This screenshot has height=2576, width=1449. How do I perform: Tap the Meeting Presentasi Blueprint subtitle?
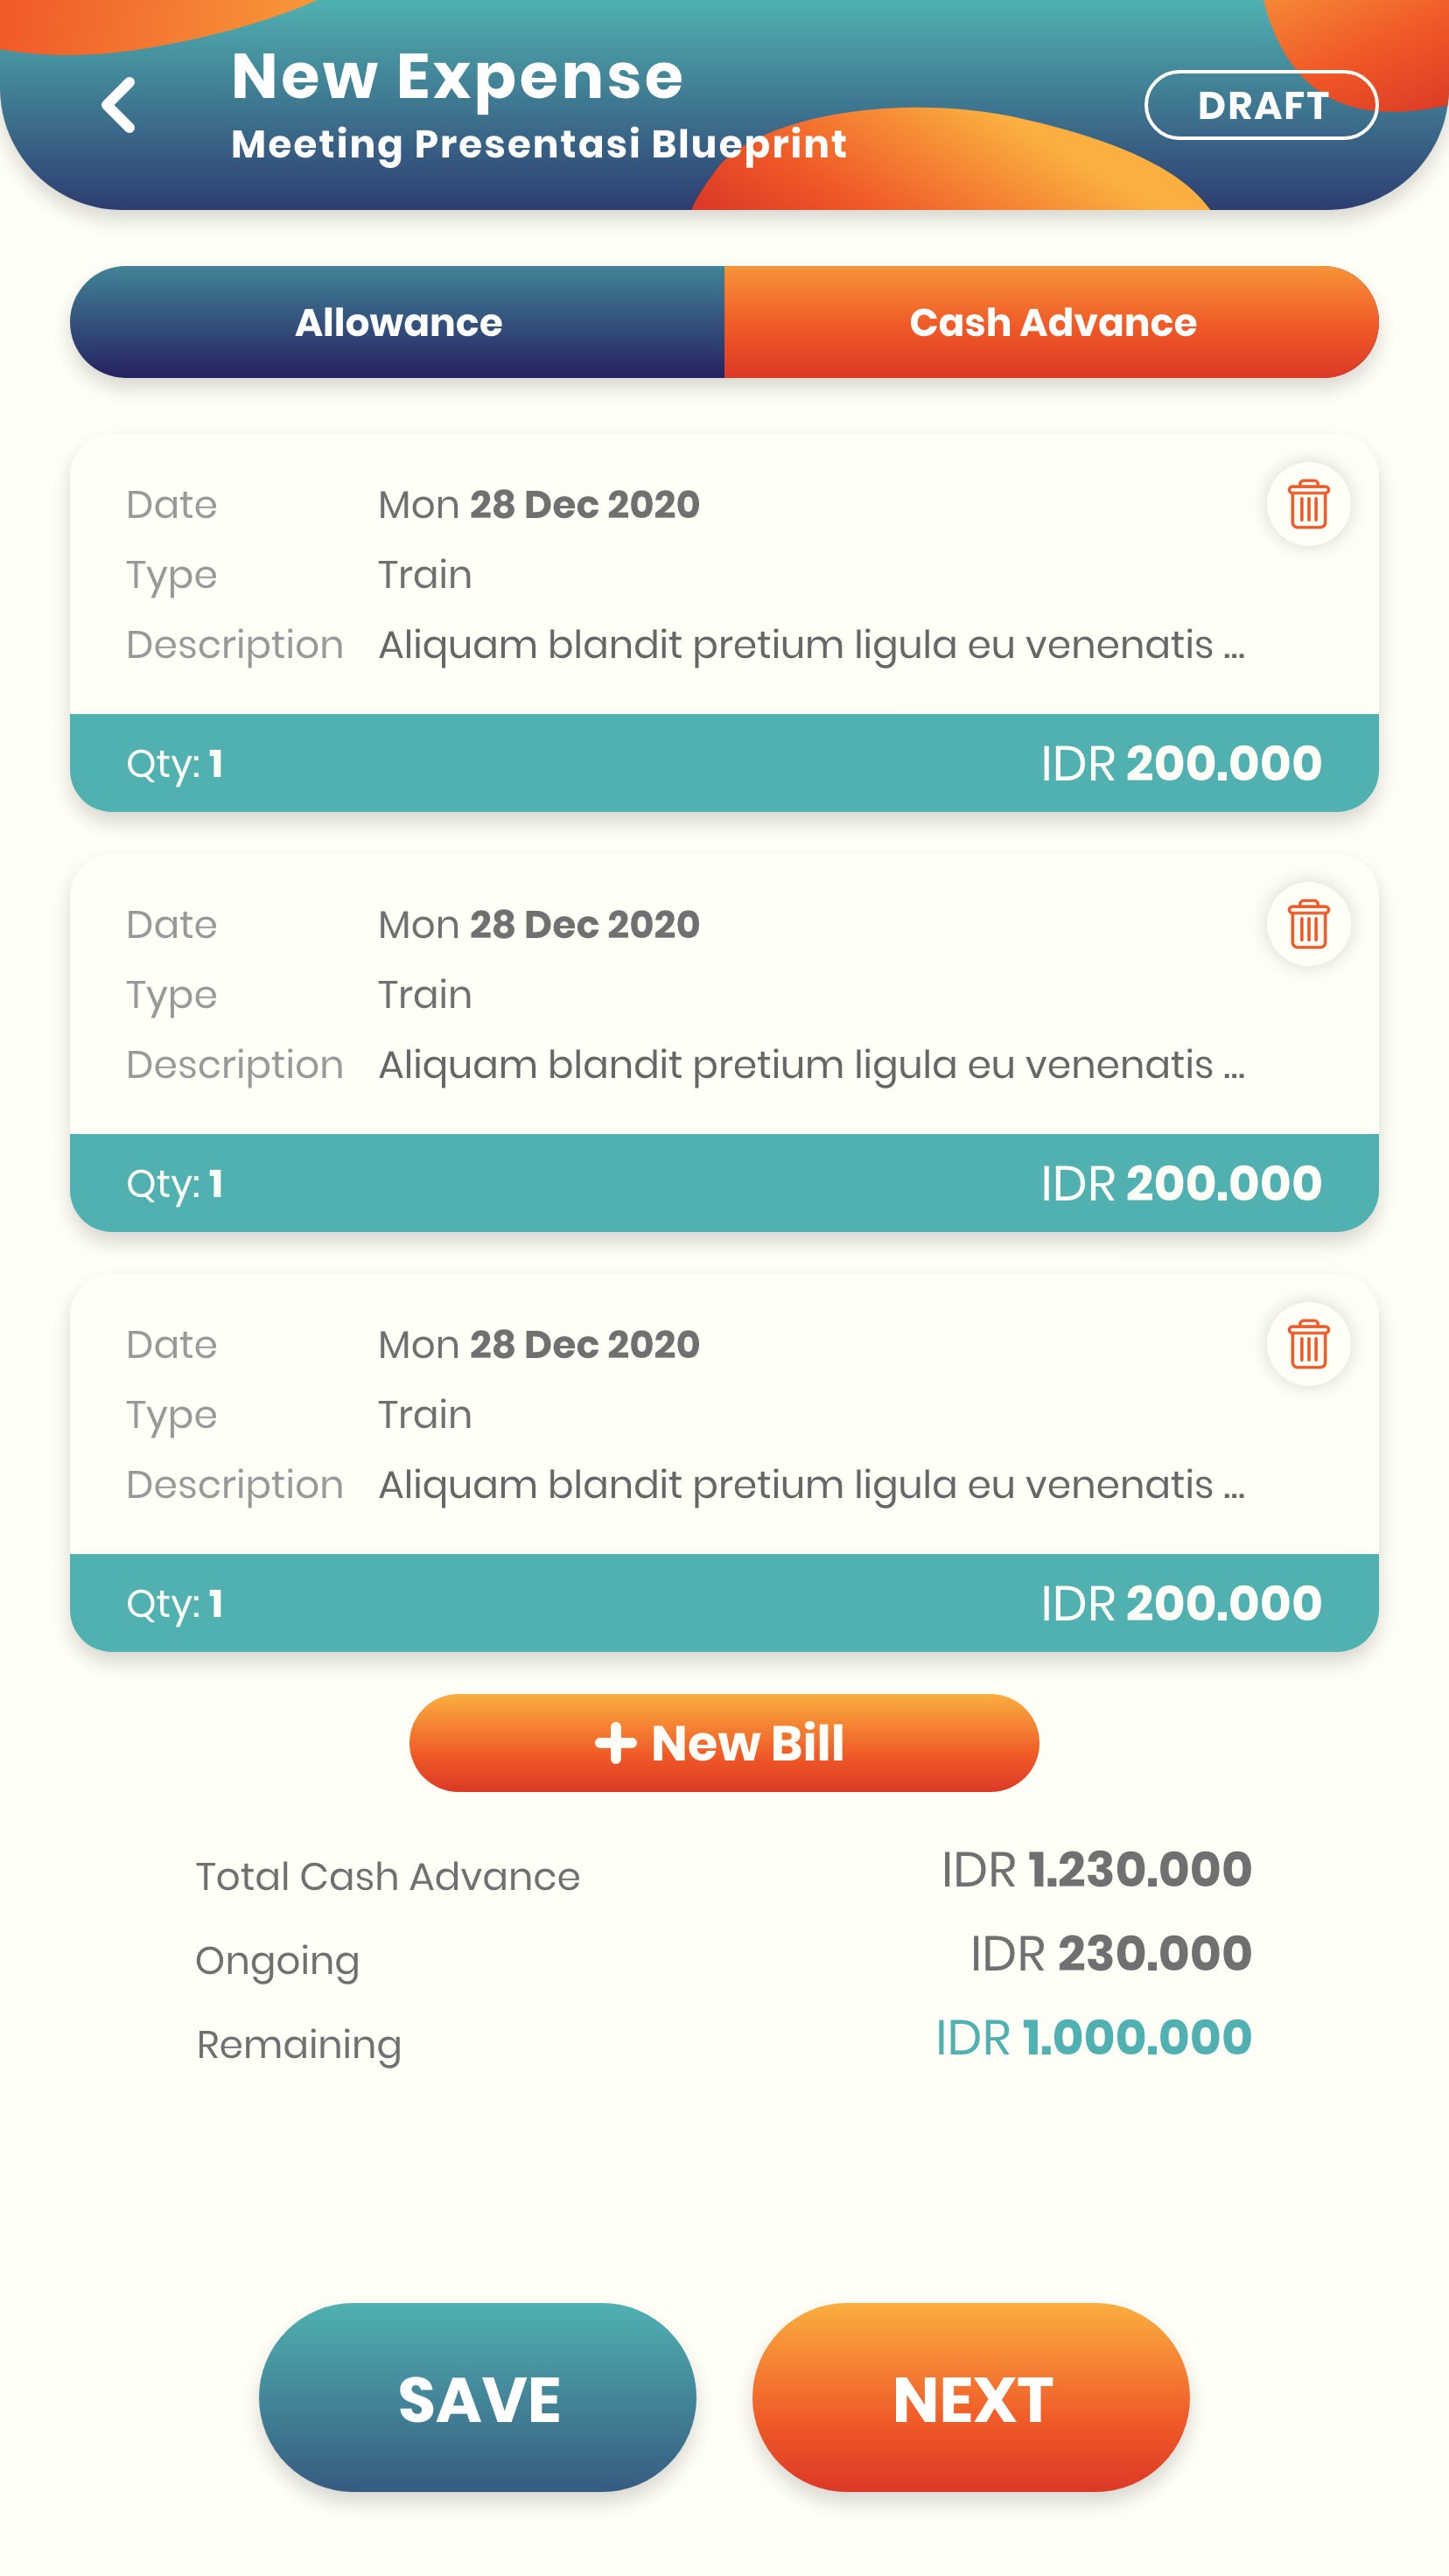click(x=539, y=144)
